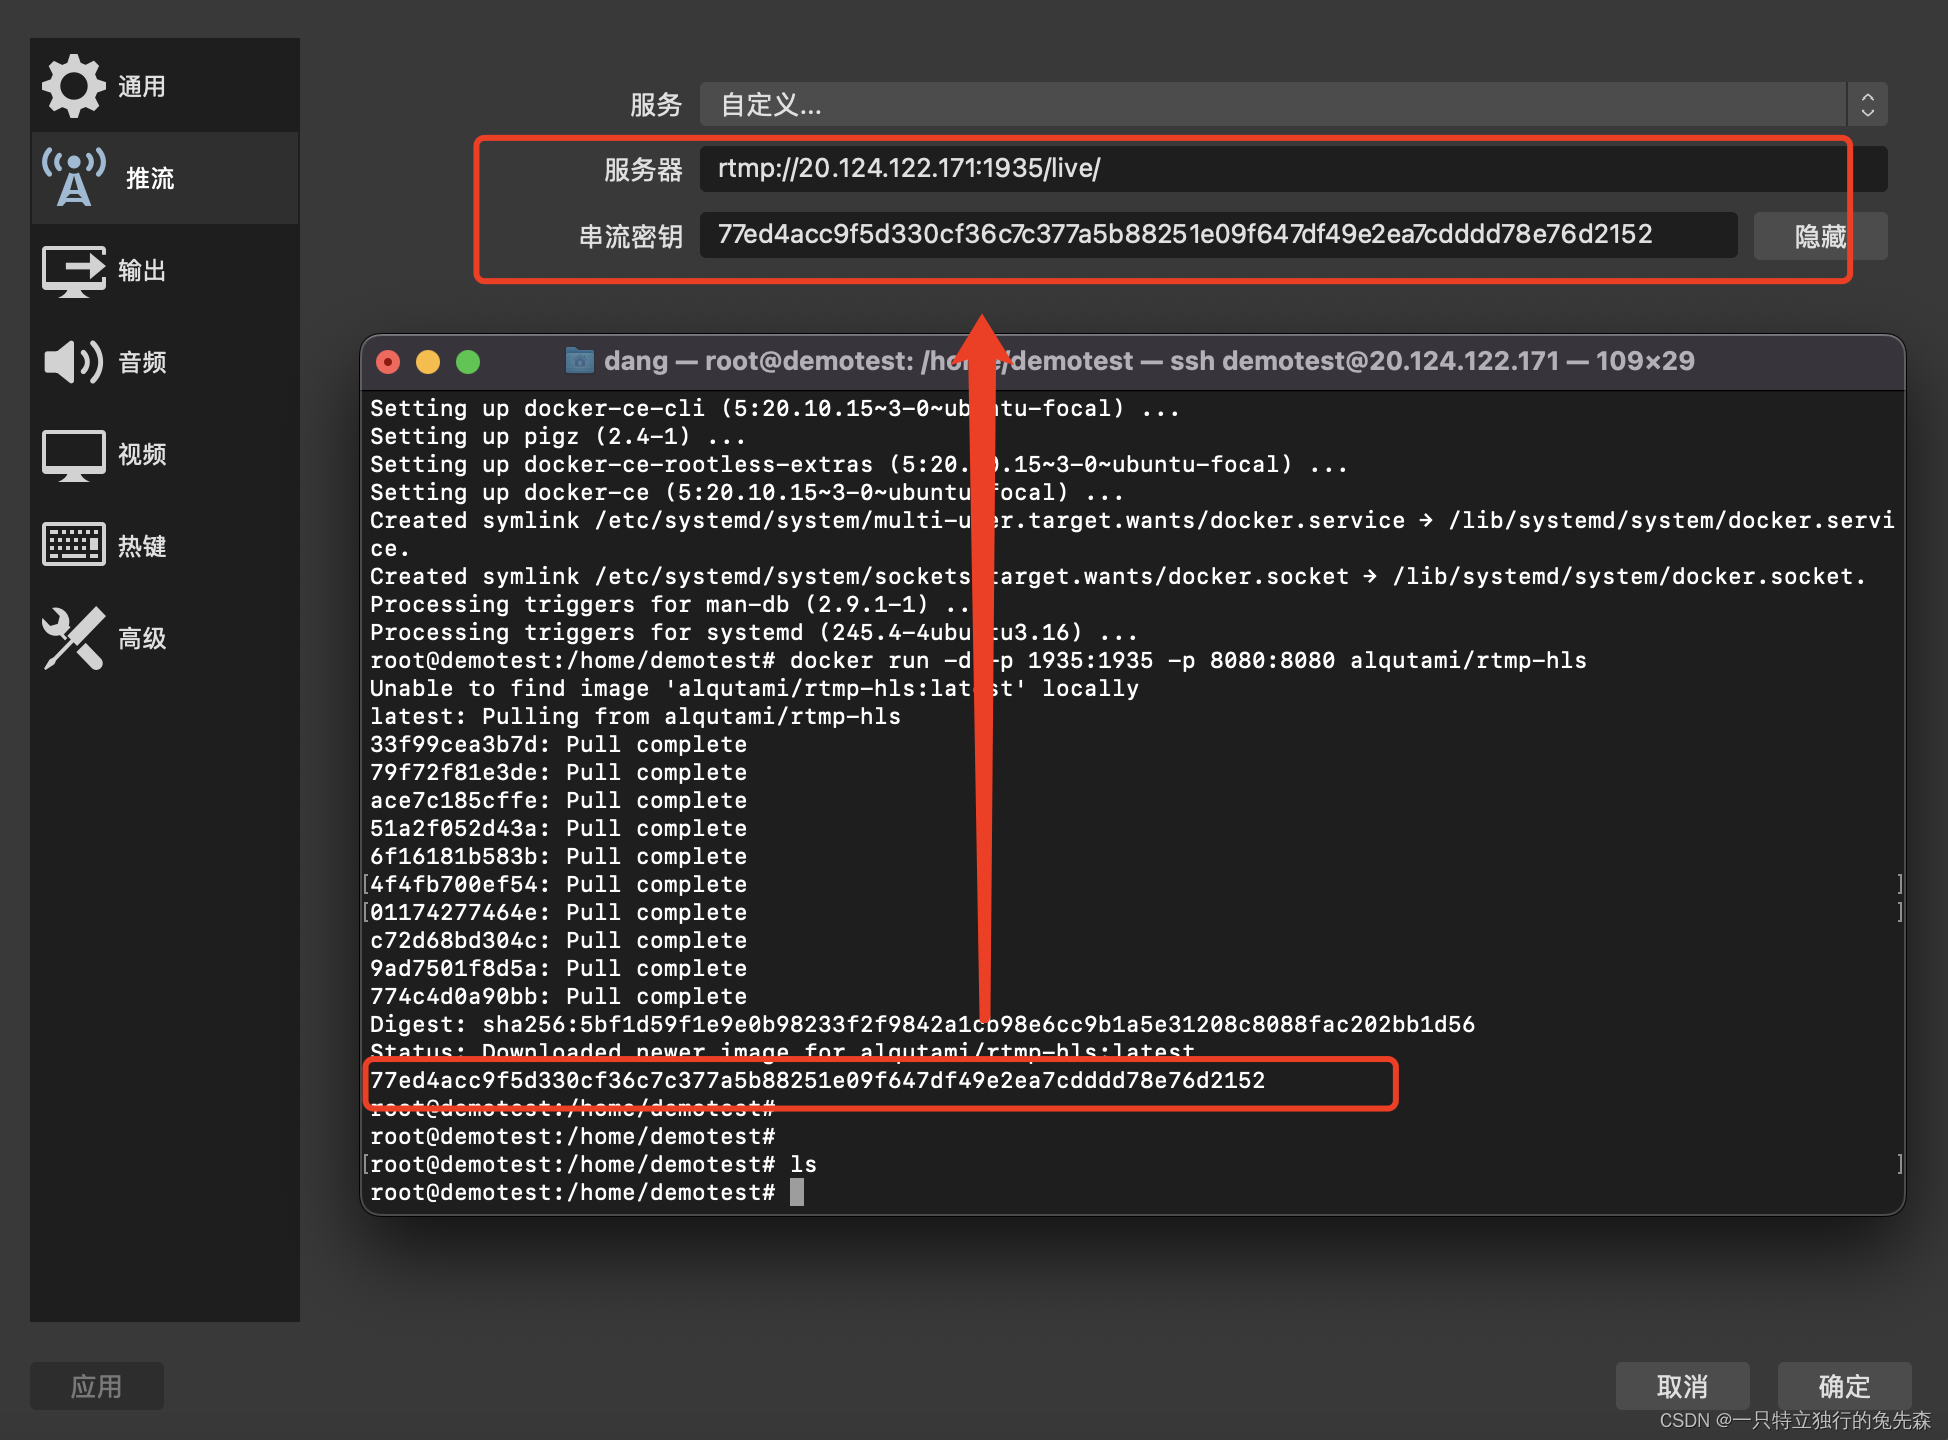This screenshot has width=1948, height=1440.
Task: Switch to the 通用 settings tab
Action: coord(165,86)
